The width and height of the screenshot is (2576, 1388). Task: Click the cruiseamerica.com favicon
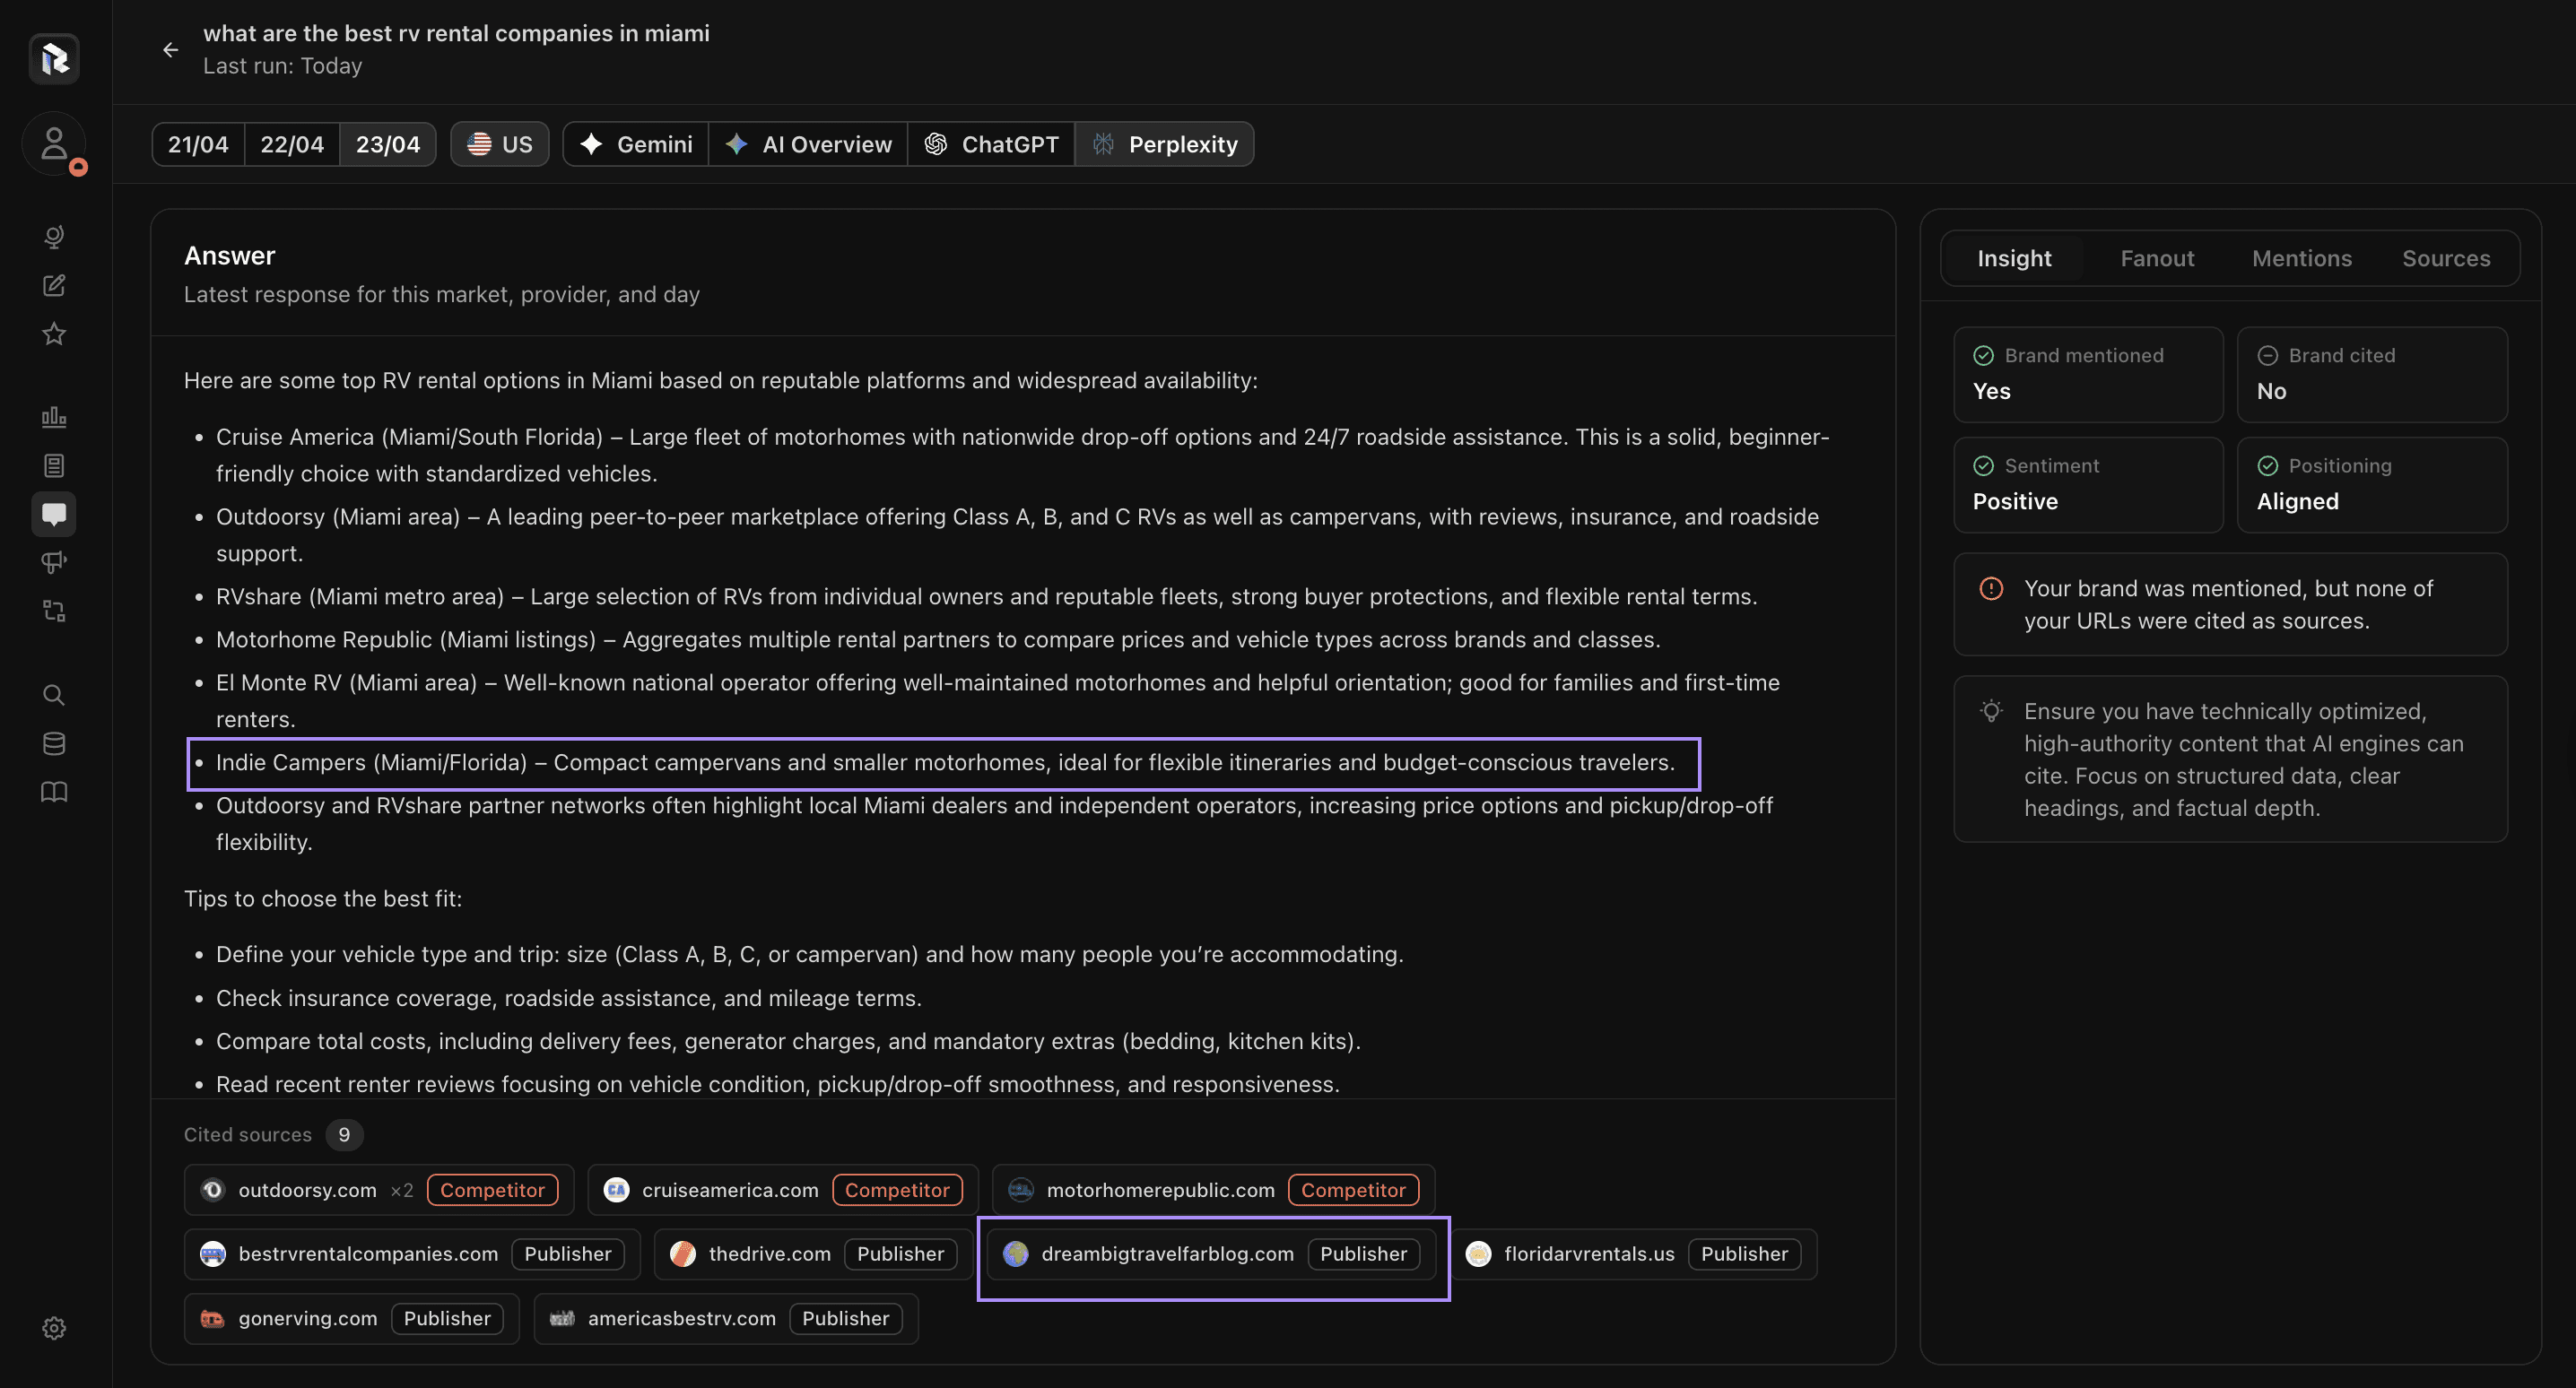click(616, 1190)
